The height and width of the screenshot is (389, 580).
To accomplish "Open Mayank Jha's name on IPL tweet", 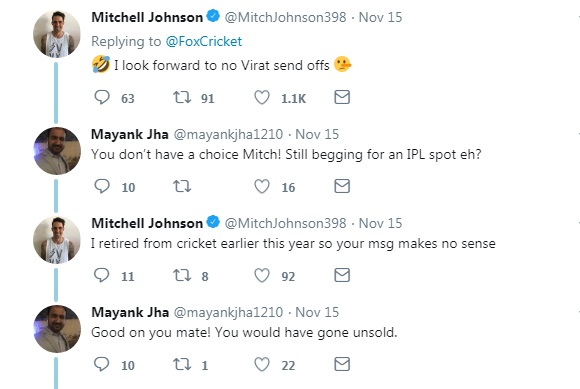I will [x=130, y=134].
